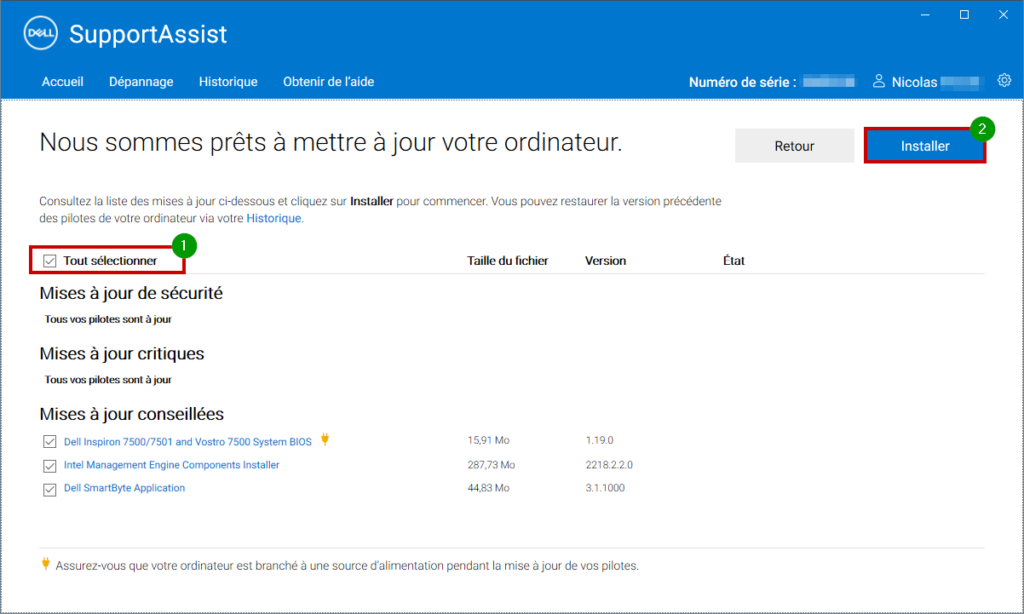Open Dell Inspiron 7500/7501 BIOS link

187,442
